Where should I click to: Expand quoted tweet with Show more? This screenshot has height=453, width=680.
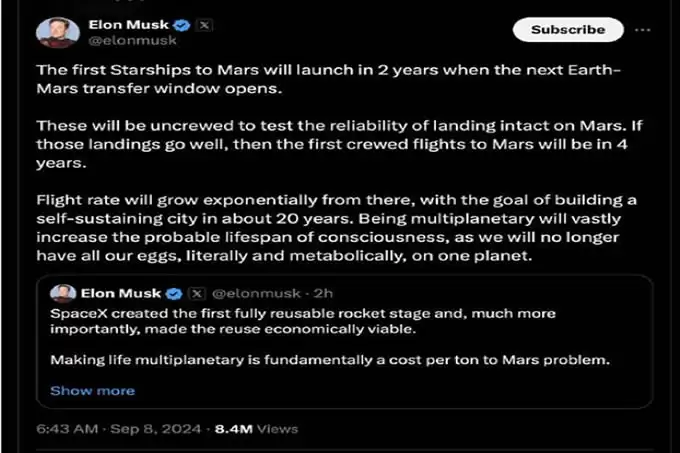(92, 391)
